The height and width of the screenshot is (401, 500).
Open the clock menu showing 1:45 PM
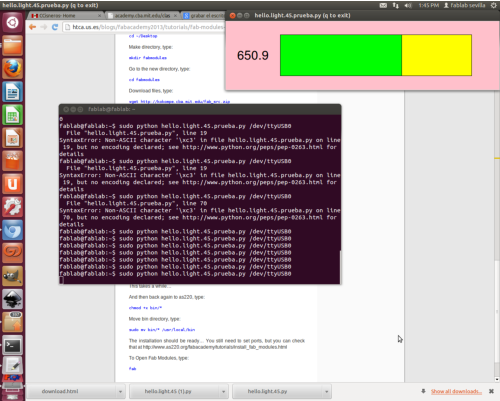tap(429, 5)
